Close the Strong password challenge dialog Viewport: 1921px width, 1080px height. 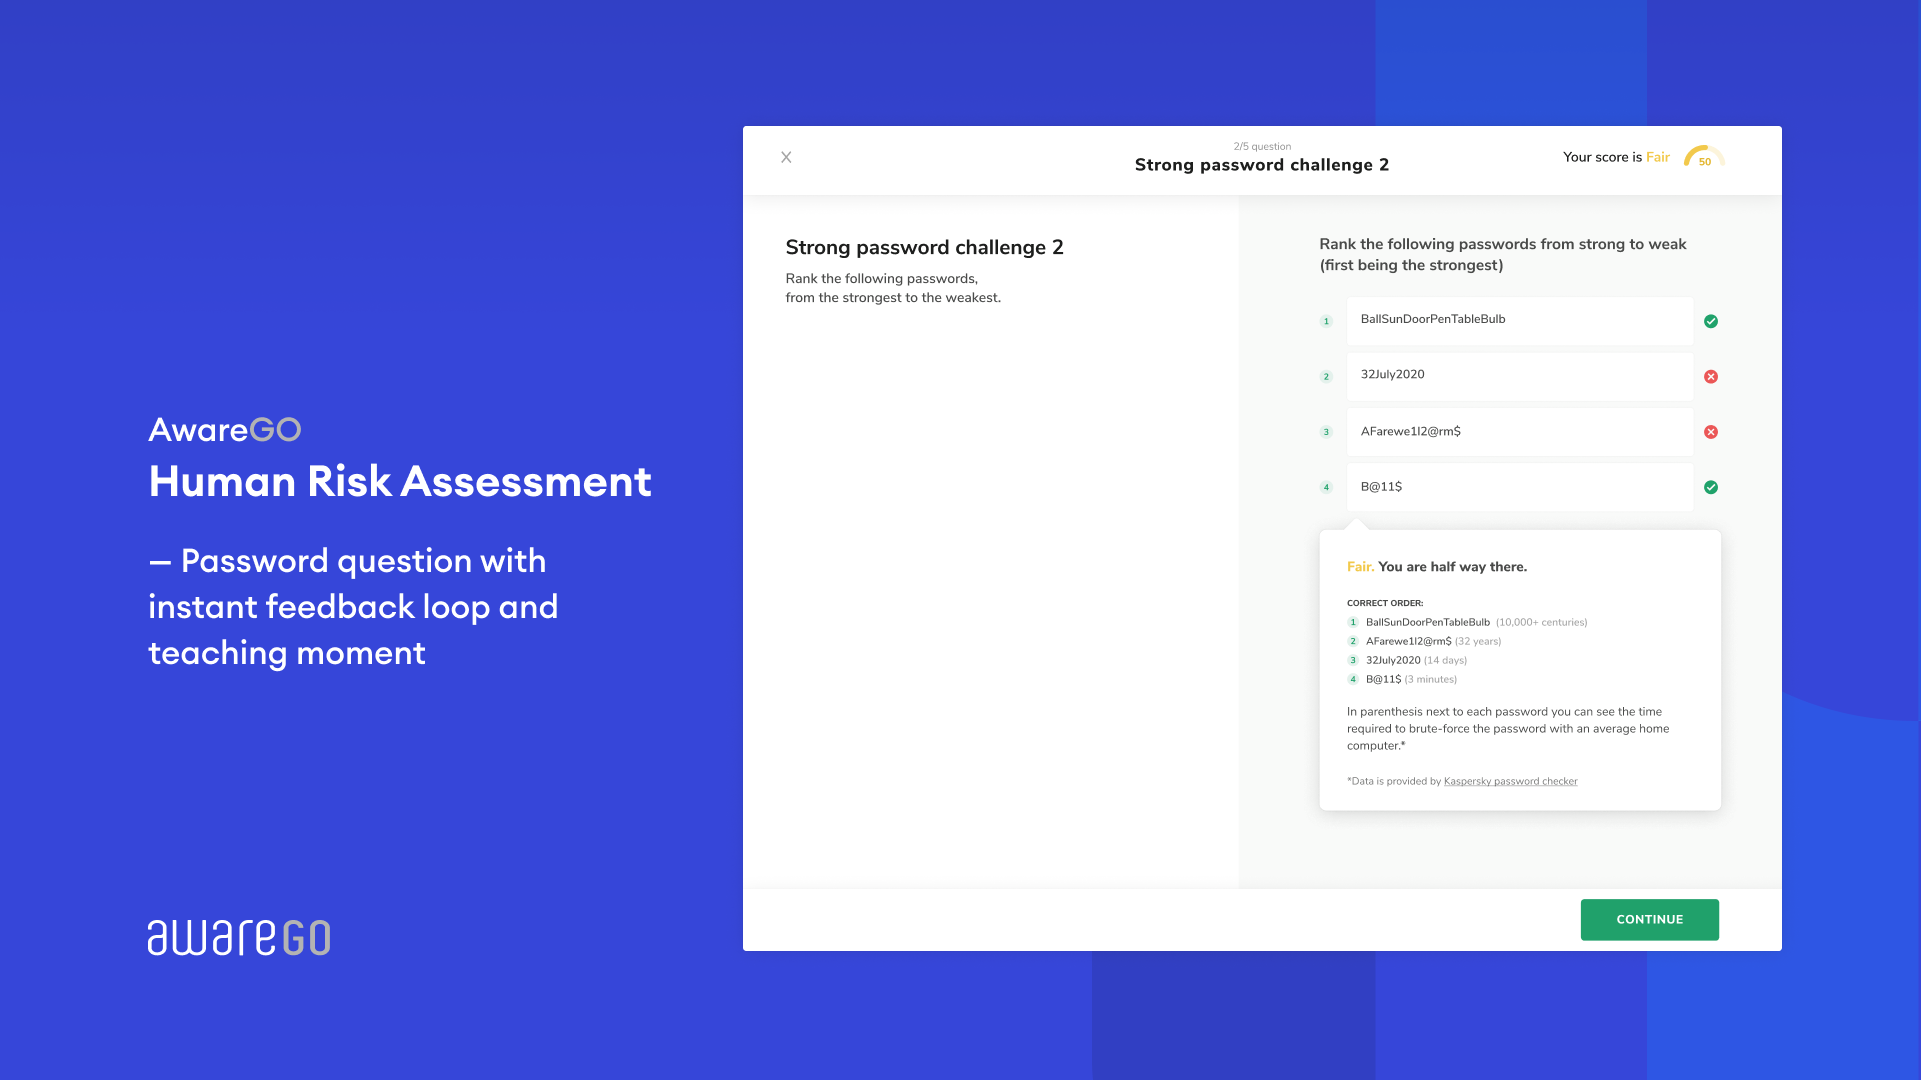(x=786, y=157)
